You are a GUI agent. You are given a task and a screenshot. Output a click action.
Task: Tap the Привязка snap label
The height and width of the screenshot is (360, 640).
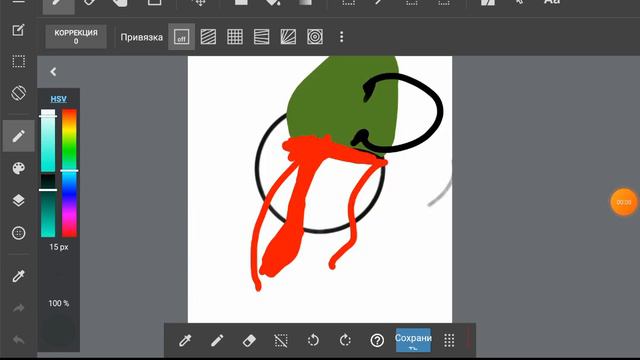click(142, 37)
